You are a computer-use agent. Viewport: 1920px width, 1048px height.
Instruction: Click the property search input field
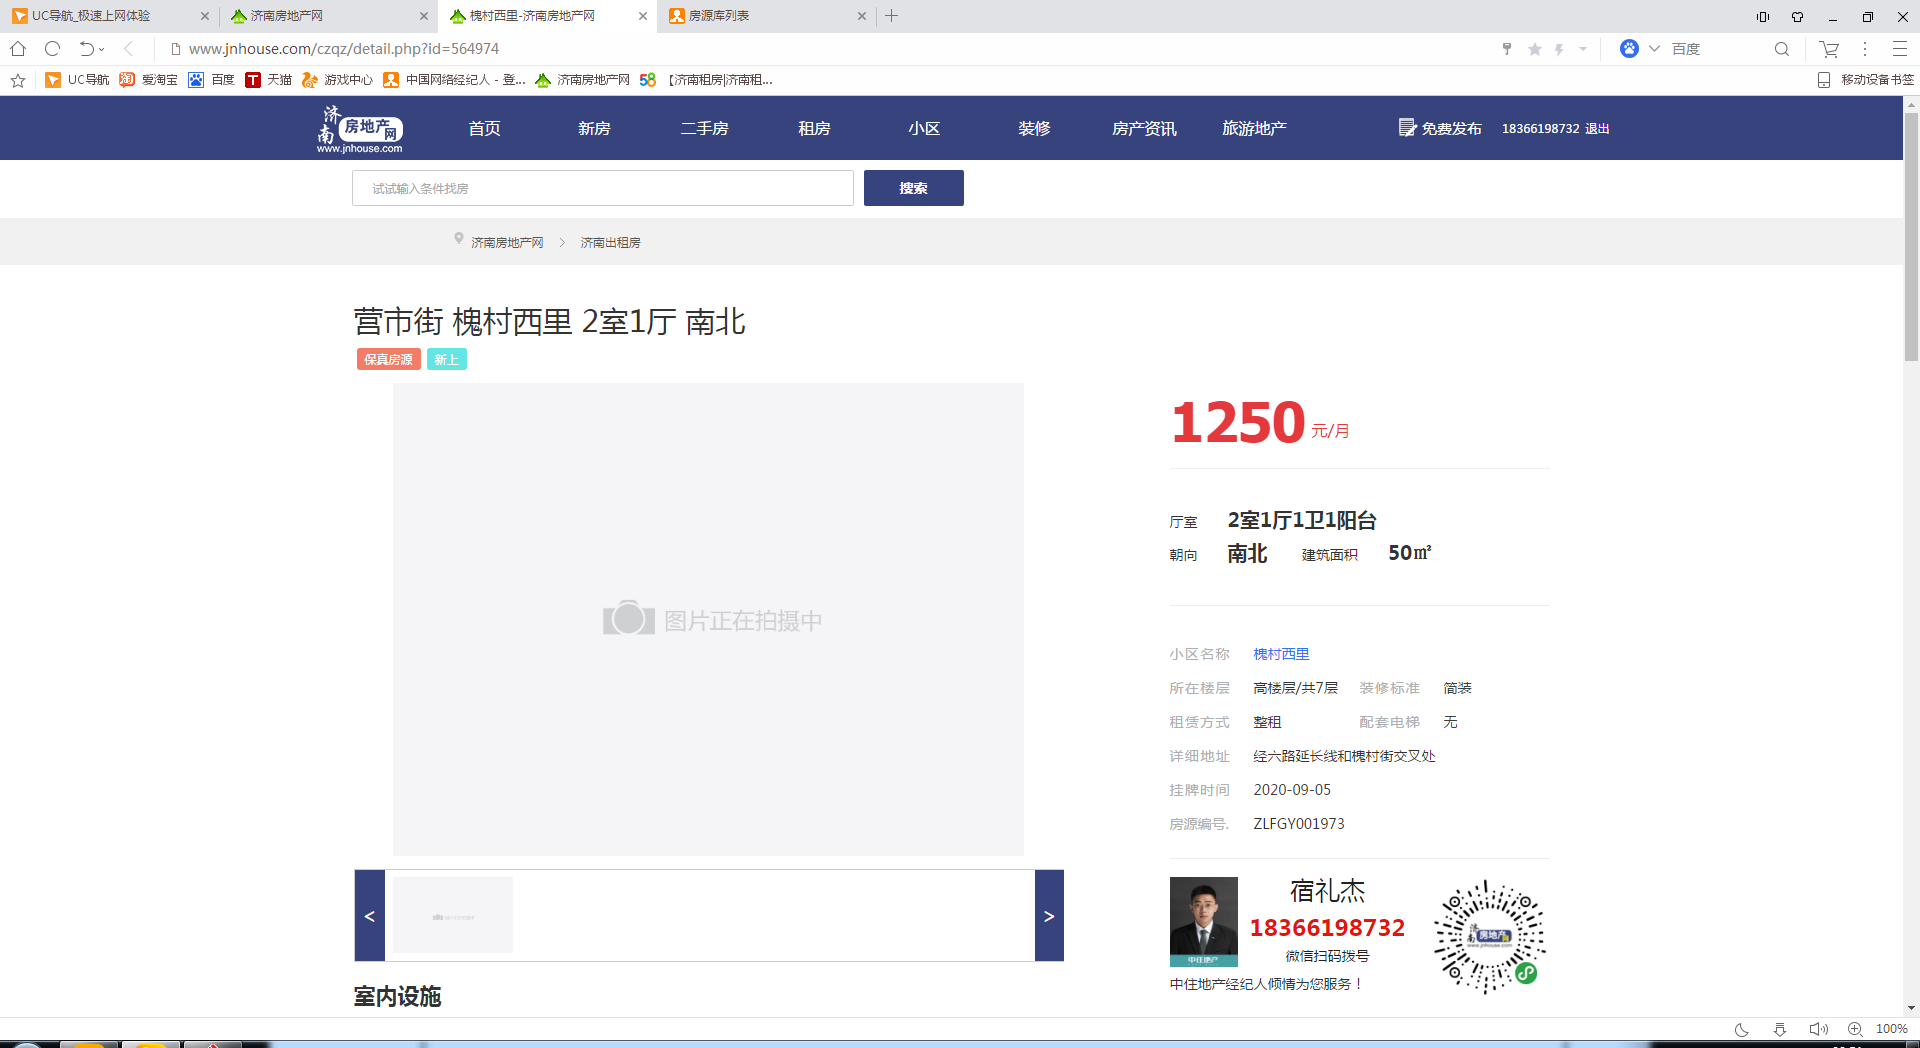602,188
